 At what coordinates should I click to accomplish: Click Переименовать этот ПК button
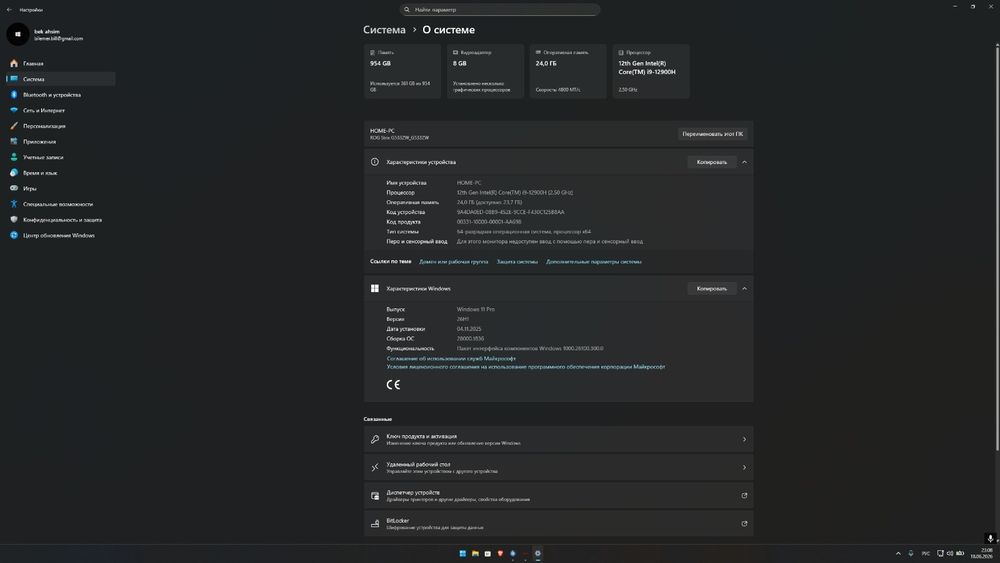(x=712, y=134)
